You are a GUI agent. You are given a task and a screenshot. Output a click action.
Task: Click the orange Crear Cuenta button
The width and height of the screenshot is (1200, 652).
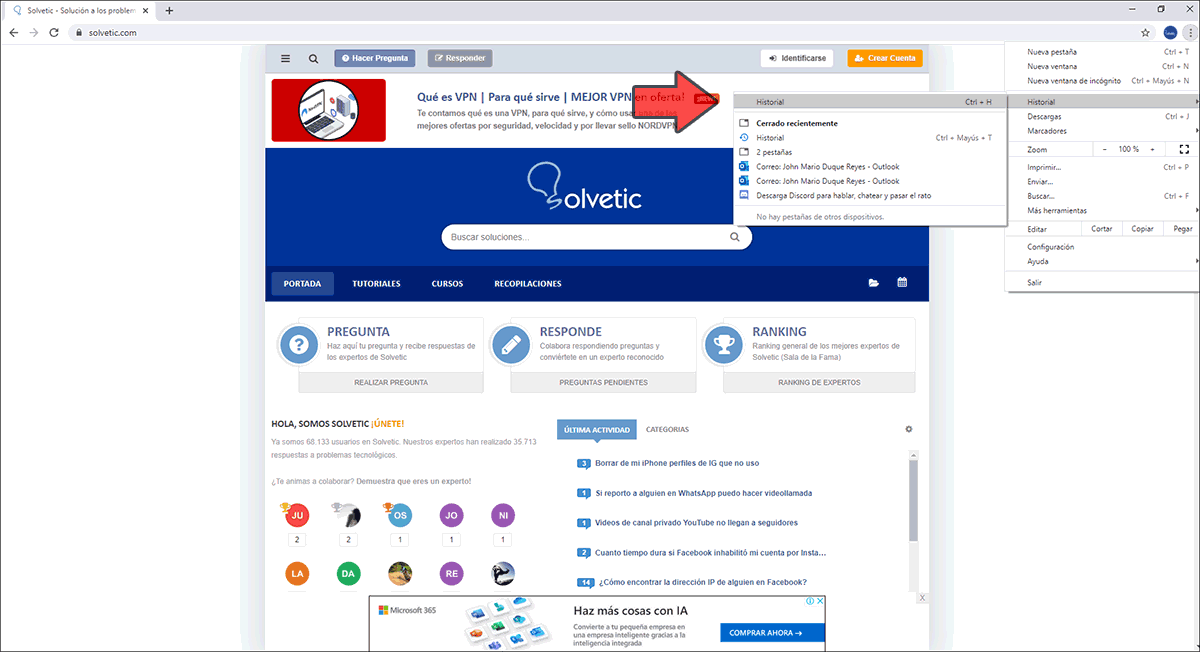point(885,58)
